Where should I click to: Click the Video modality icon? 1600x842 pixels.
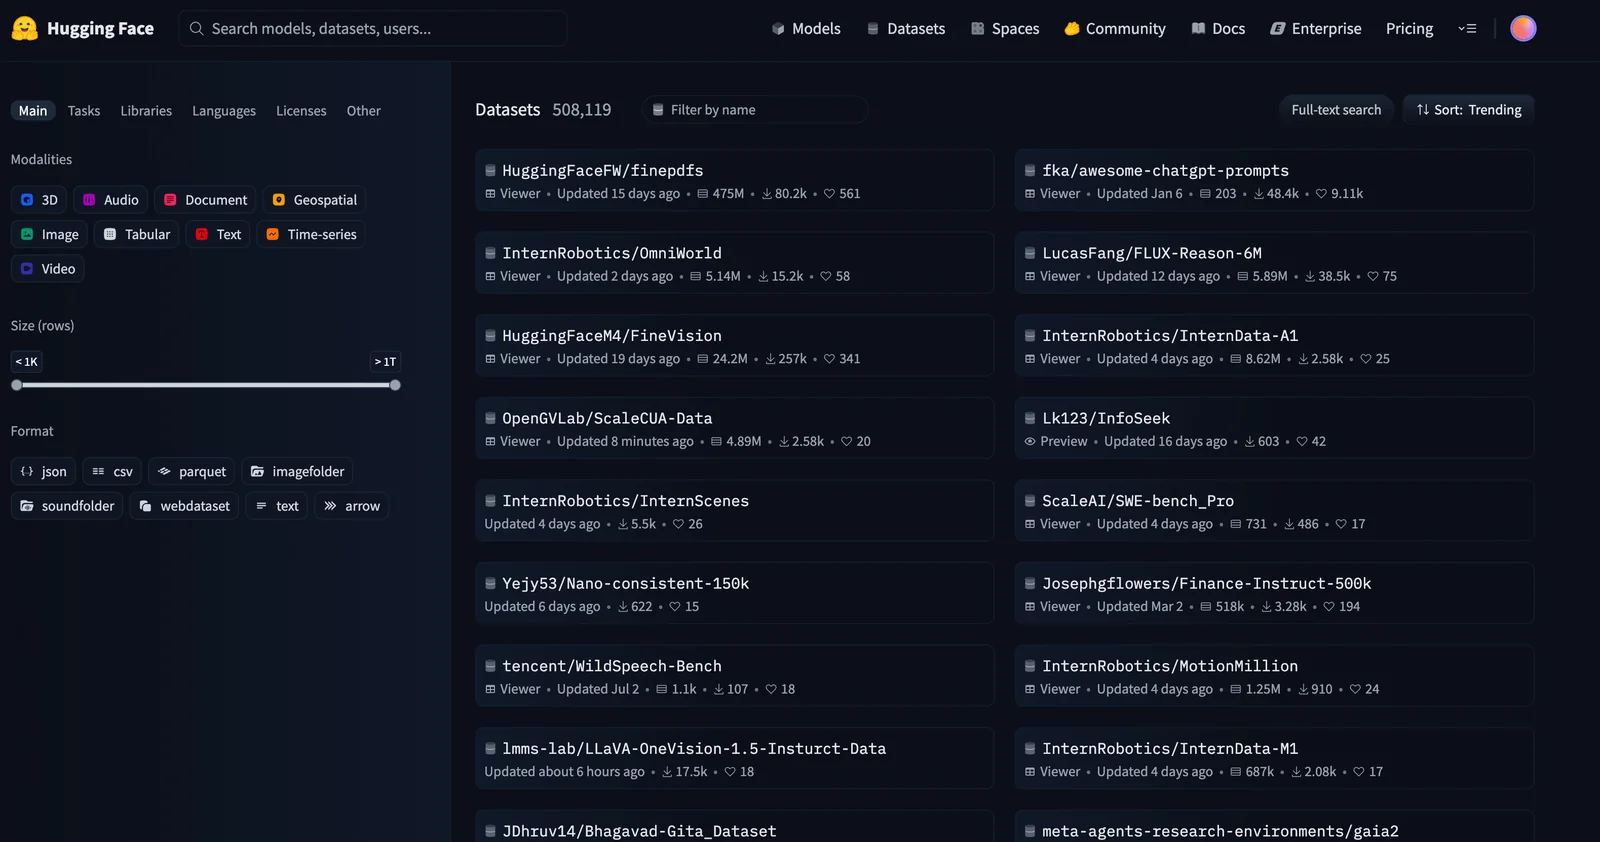pos(27,269)
